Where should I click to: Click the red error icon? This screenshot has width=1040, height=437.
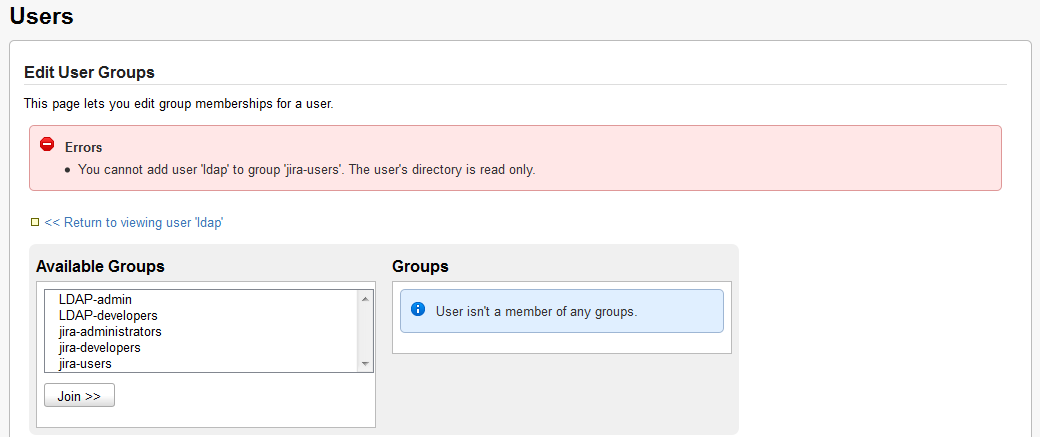pos(47,145)
